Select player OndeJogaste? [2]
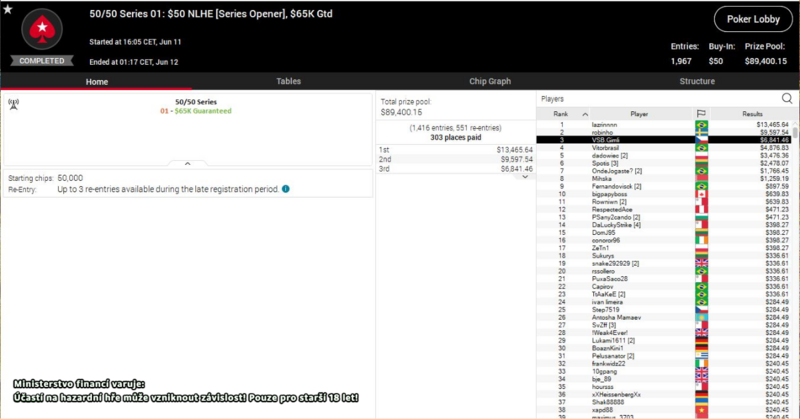 [x=617, y=171]
